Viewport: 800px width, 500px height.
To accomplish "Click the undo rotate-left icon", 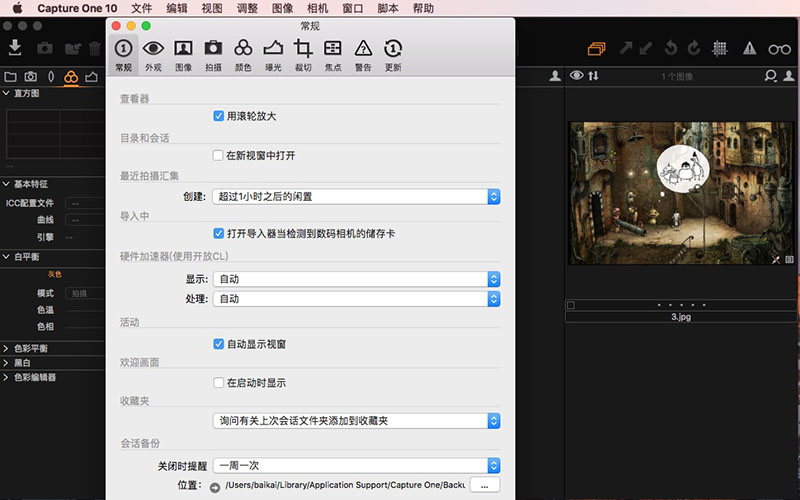I will coord(670,48).
